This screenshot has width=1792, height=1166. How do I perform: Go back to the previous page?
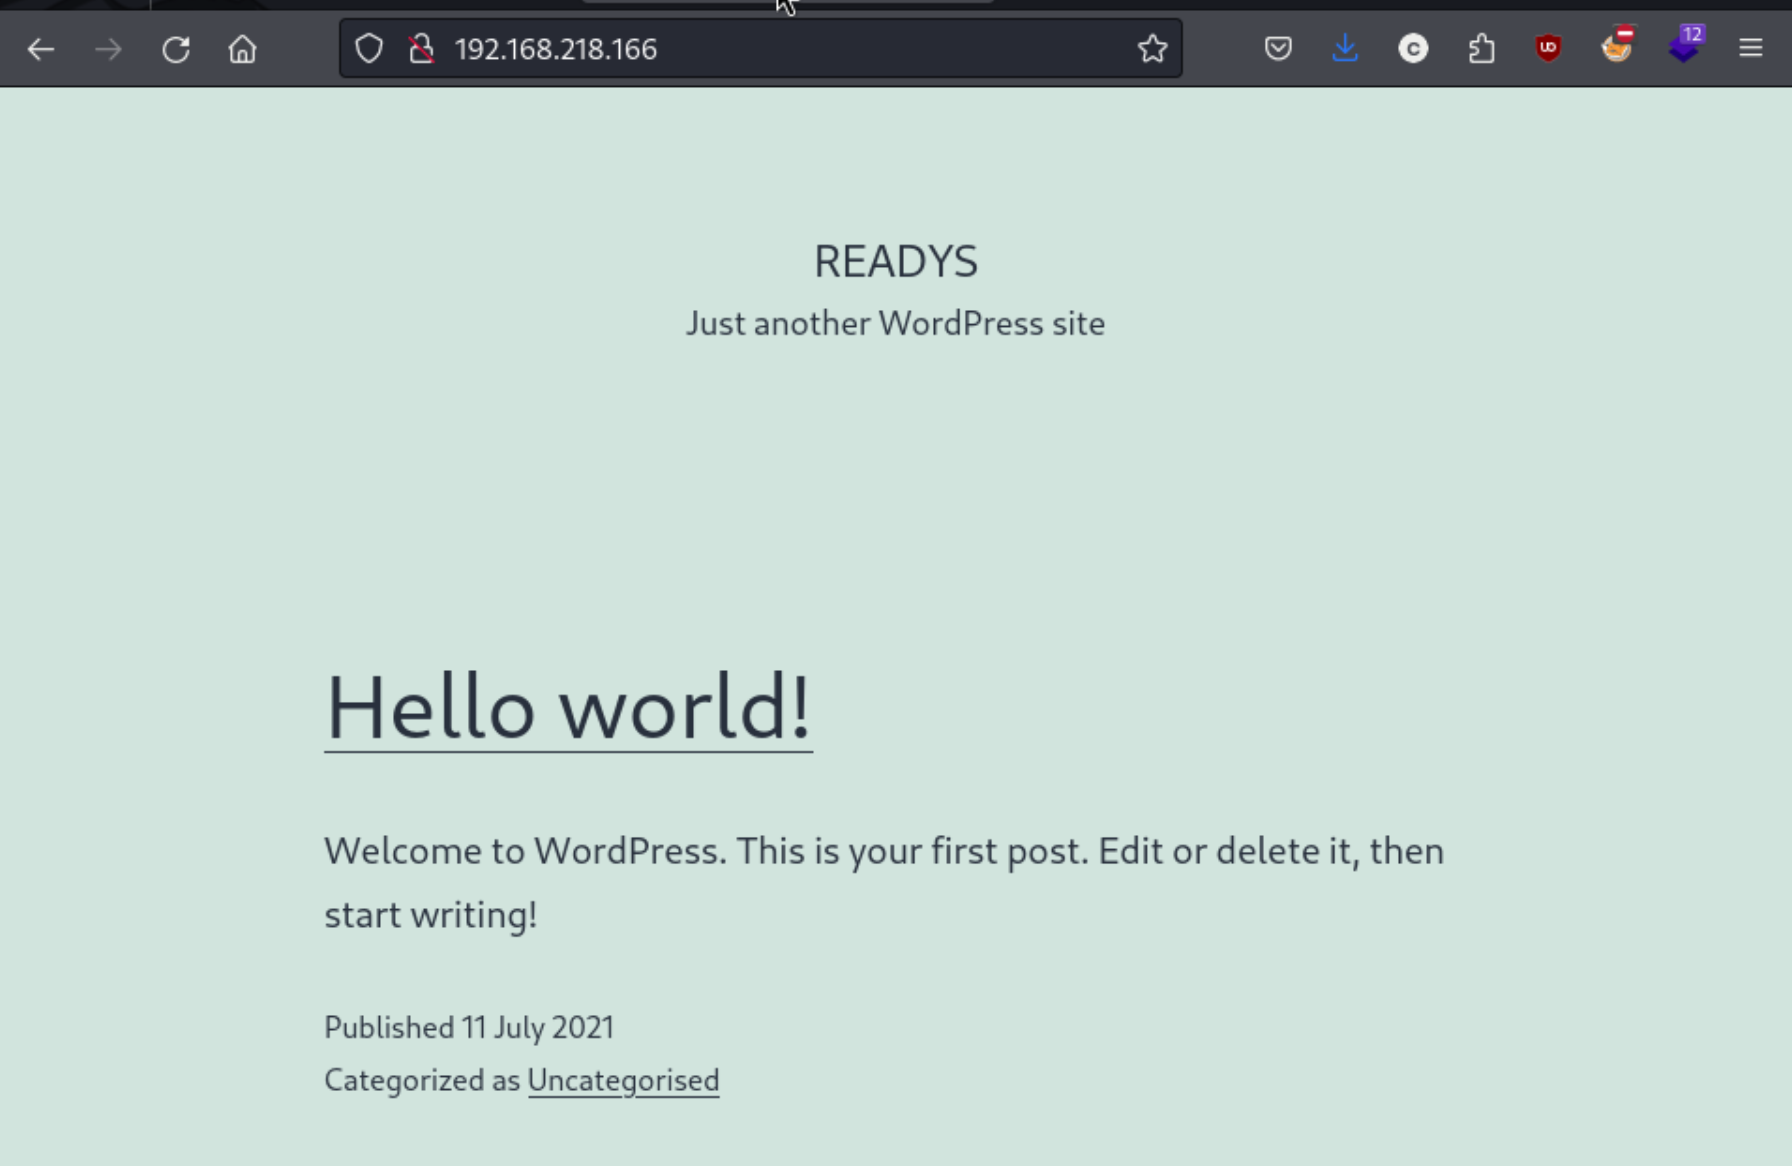[41, 49]
